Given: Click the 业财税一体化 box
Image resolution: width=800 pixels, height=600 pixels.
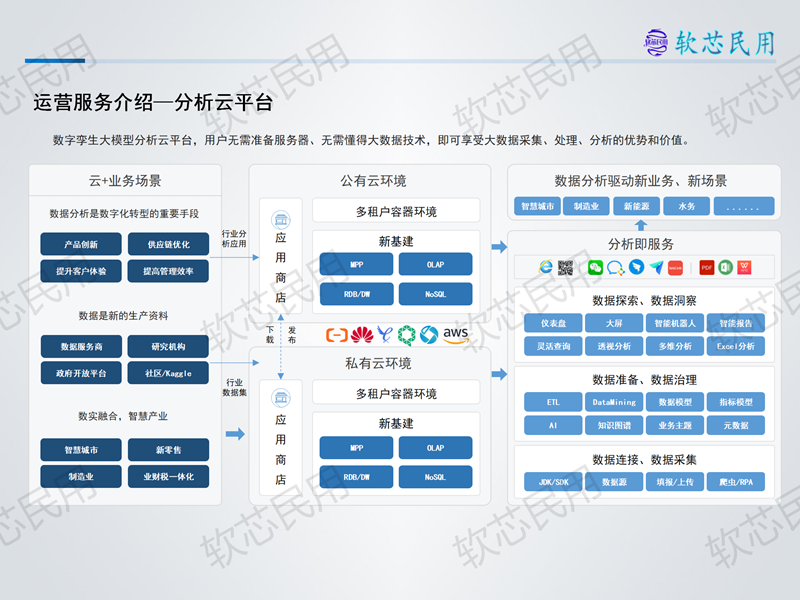Looking at the screenshot, I should point(168,477).
